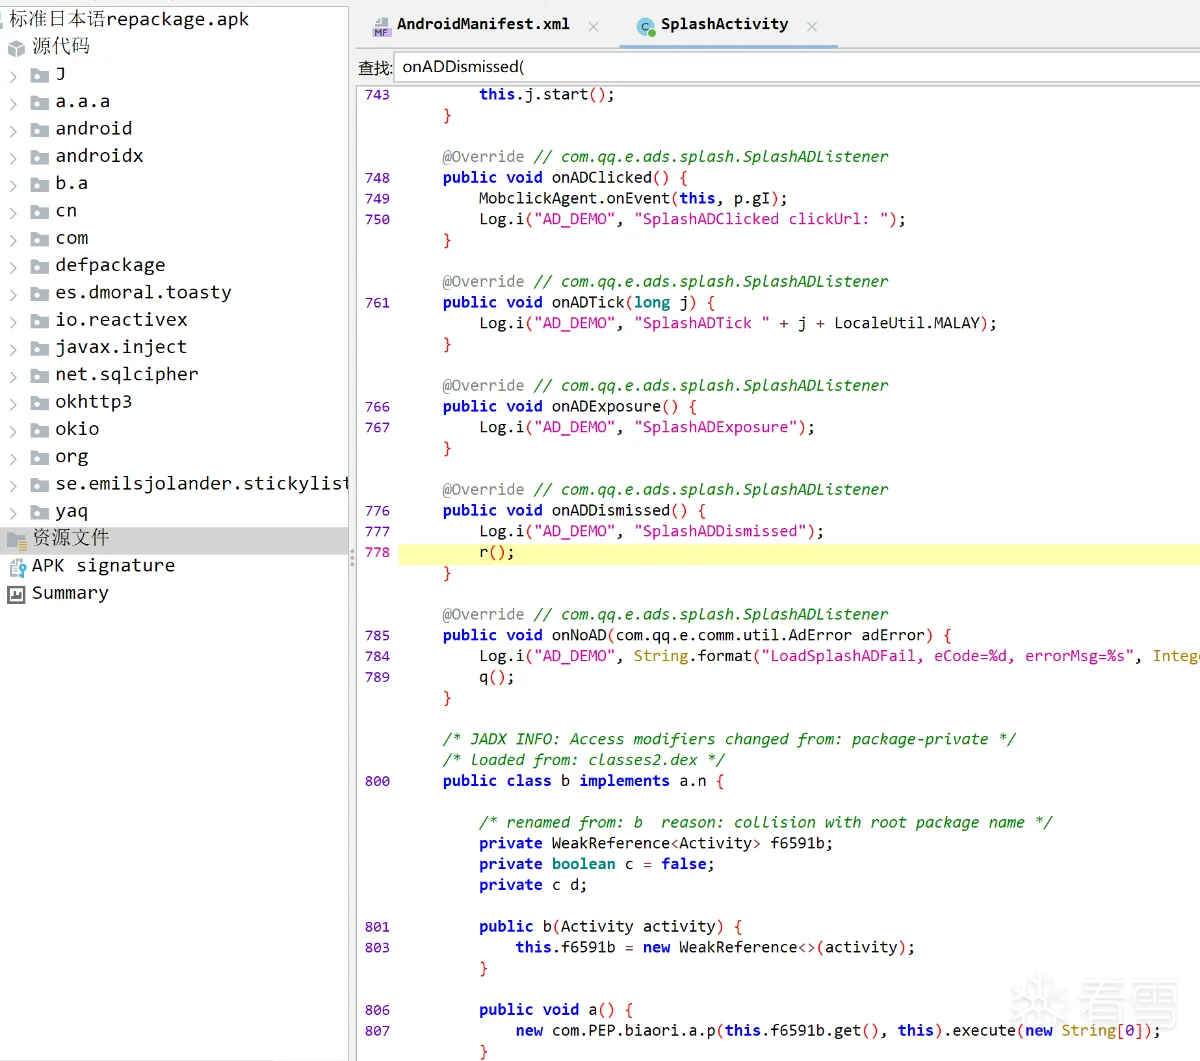
Task: Click the onADDismissed method name
Action: (x=611, y=511)
